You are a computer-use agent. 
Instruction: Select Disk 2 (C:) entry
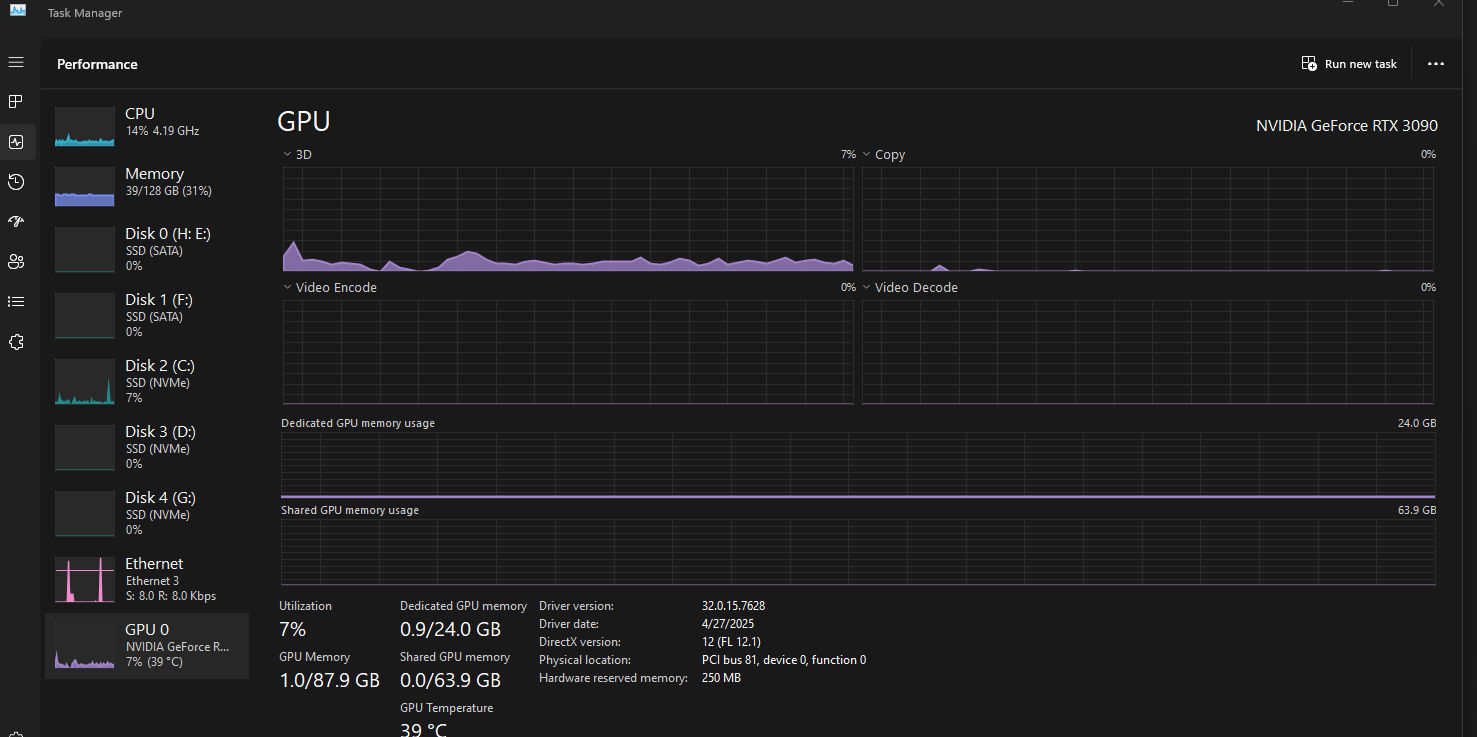tap(147, 382)
